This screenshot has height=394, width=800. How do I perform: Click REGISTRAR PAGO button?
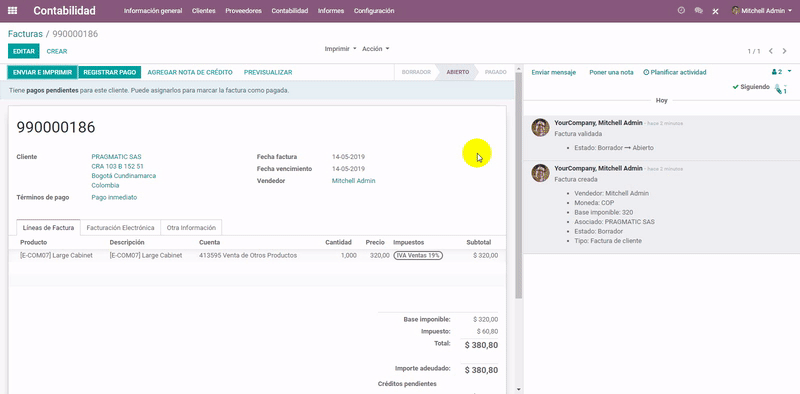click(x=110, y=72)
